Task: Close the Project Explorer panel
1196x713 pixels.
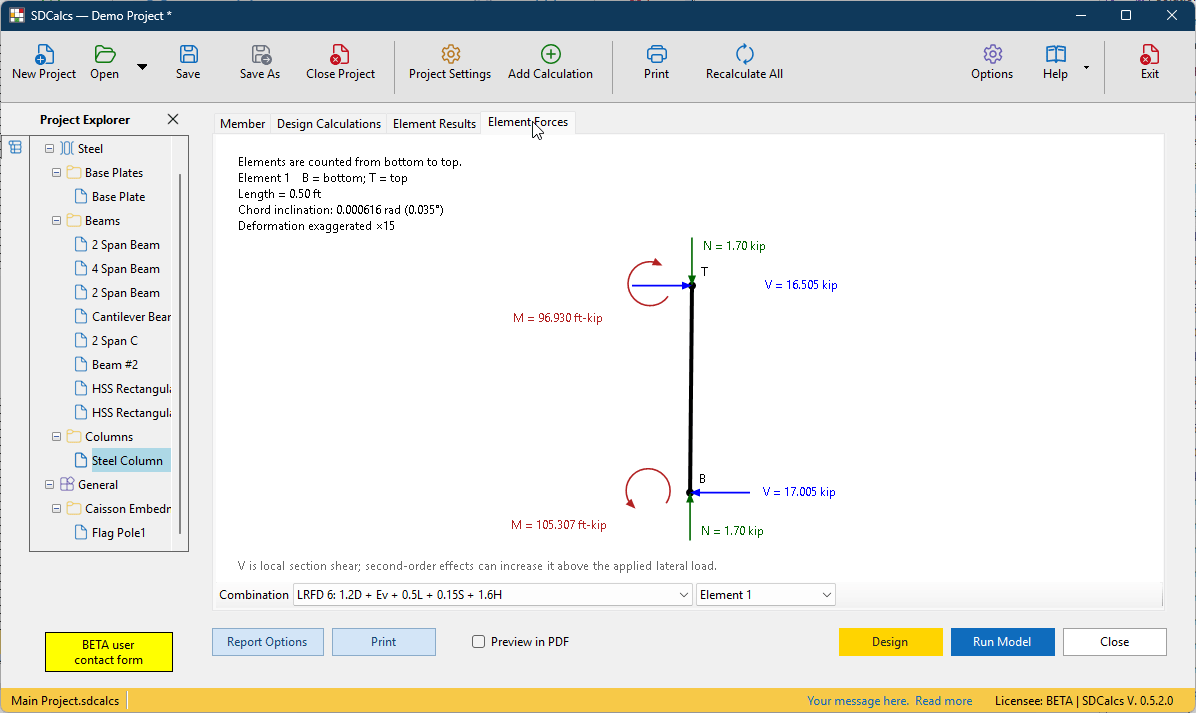Action: (173, 119)
